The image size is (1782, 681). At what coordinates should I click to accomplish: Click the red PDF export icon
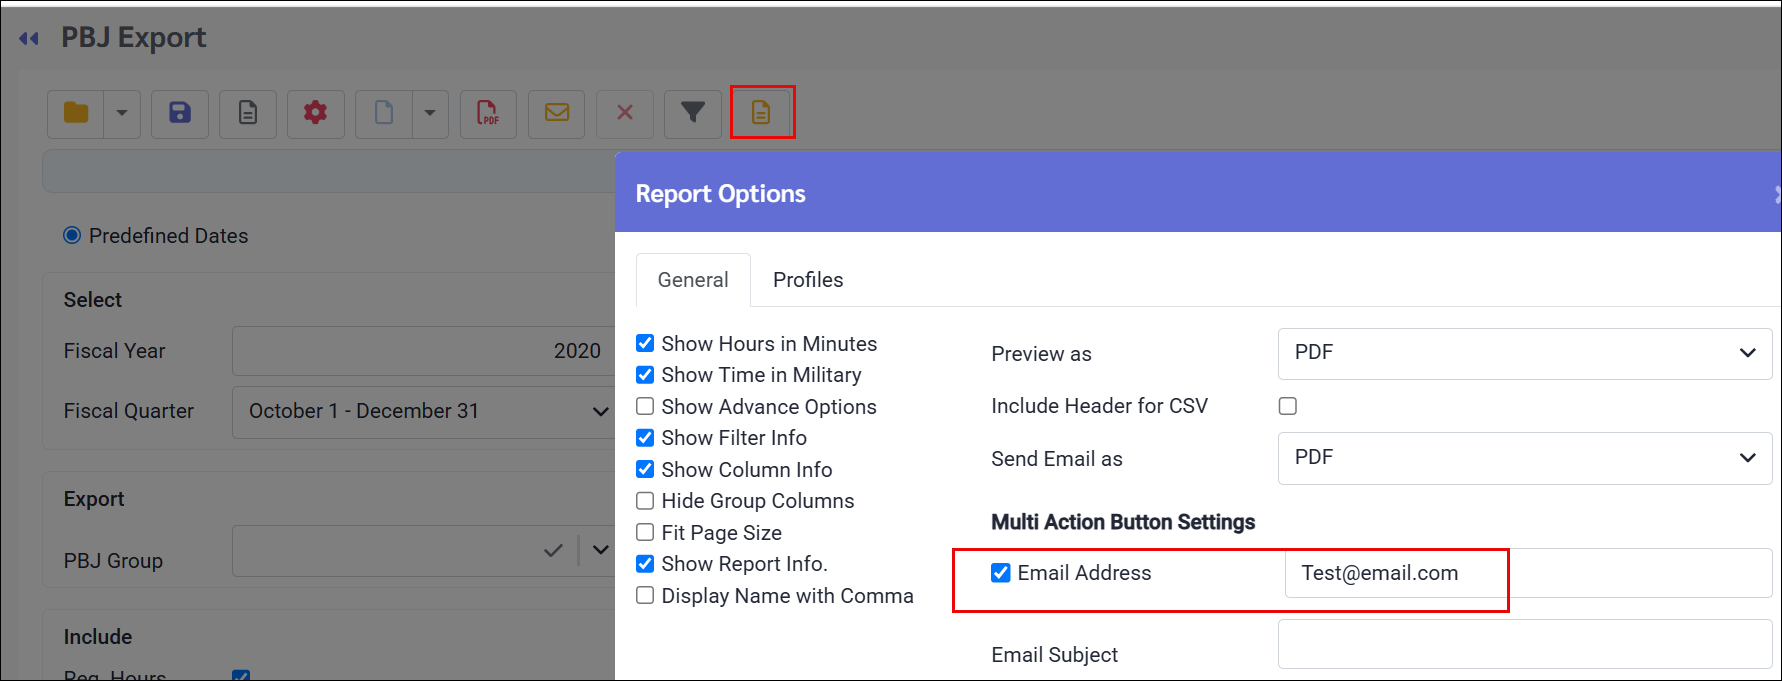pos(488,113)
